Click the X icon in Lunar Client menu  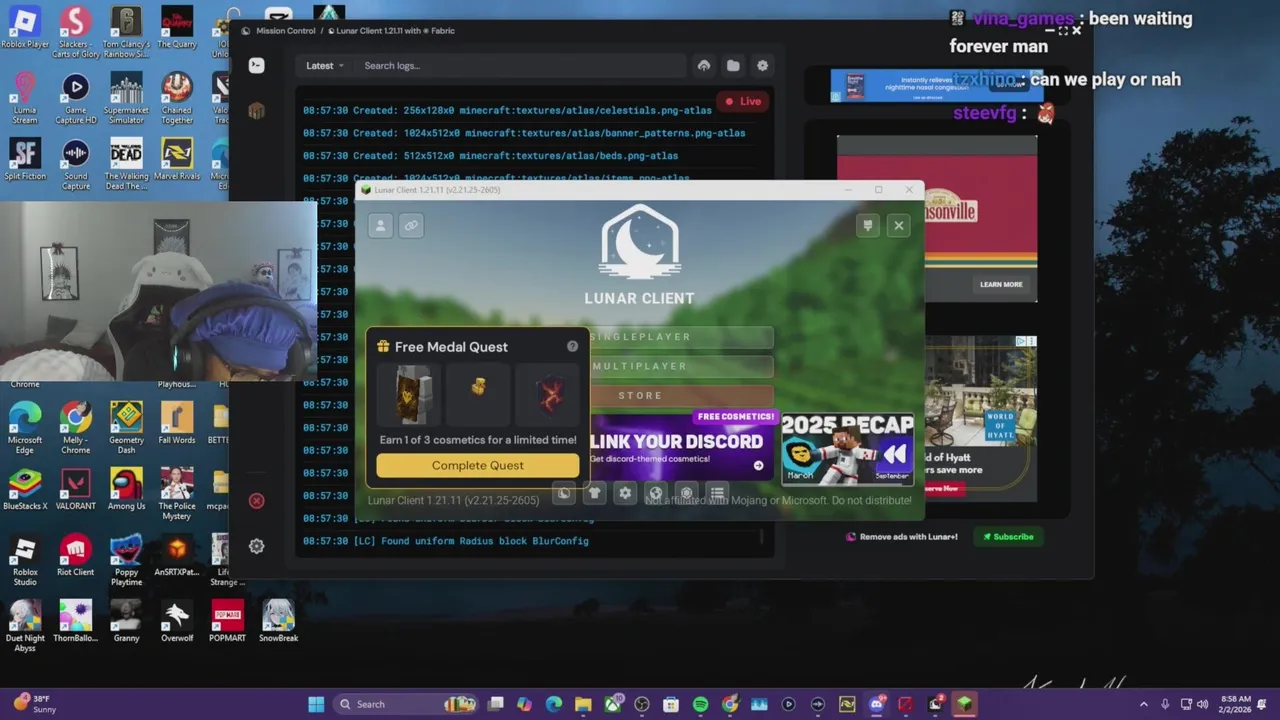pos(899,226)
